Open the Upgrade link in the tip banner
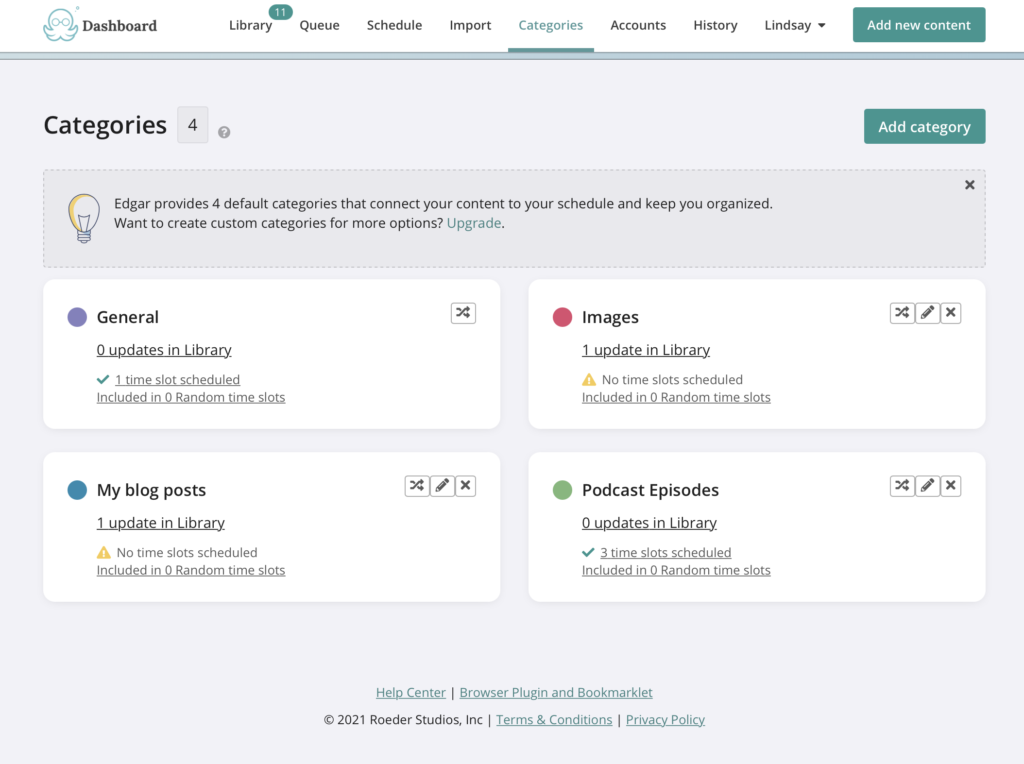Image resolution: width=1024 pixels, height=764 pixels. click(473, 222)
